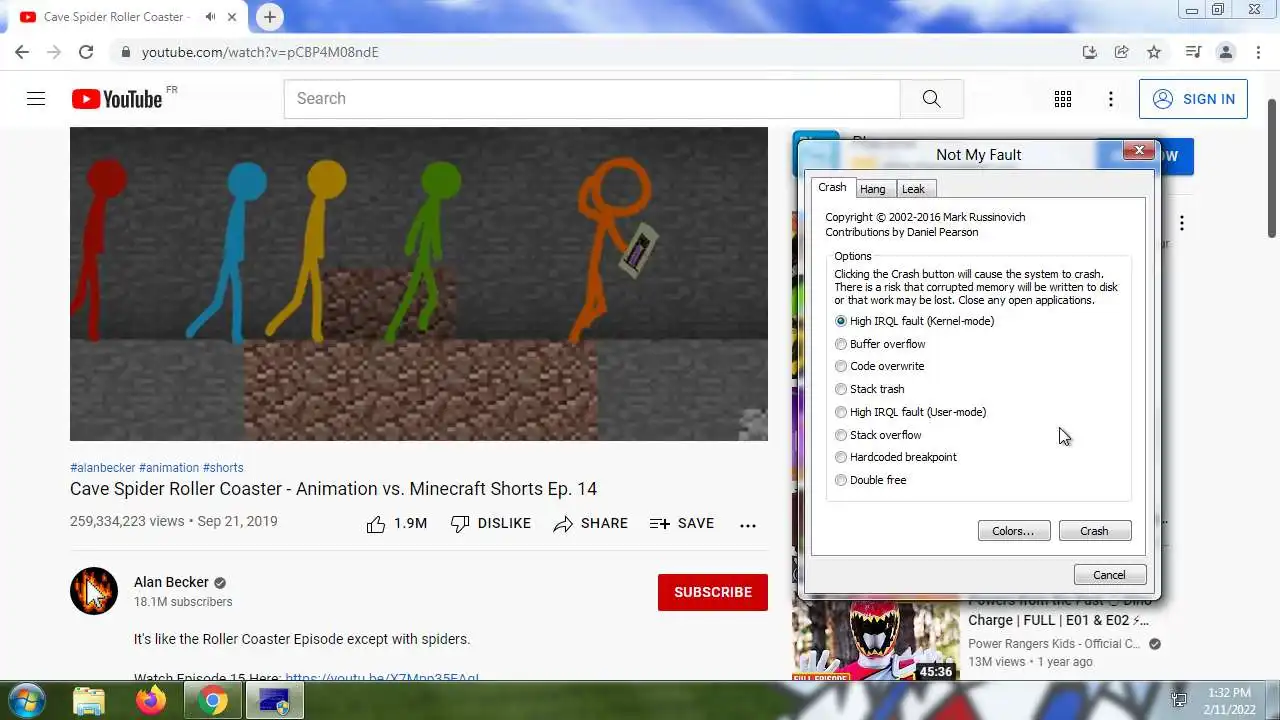The image size is (1280, 720).
Task: Open the #animation hashtag link
Action: pos(169,468)
